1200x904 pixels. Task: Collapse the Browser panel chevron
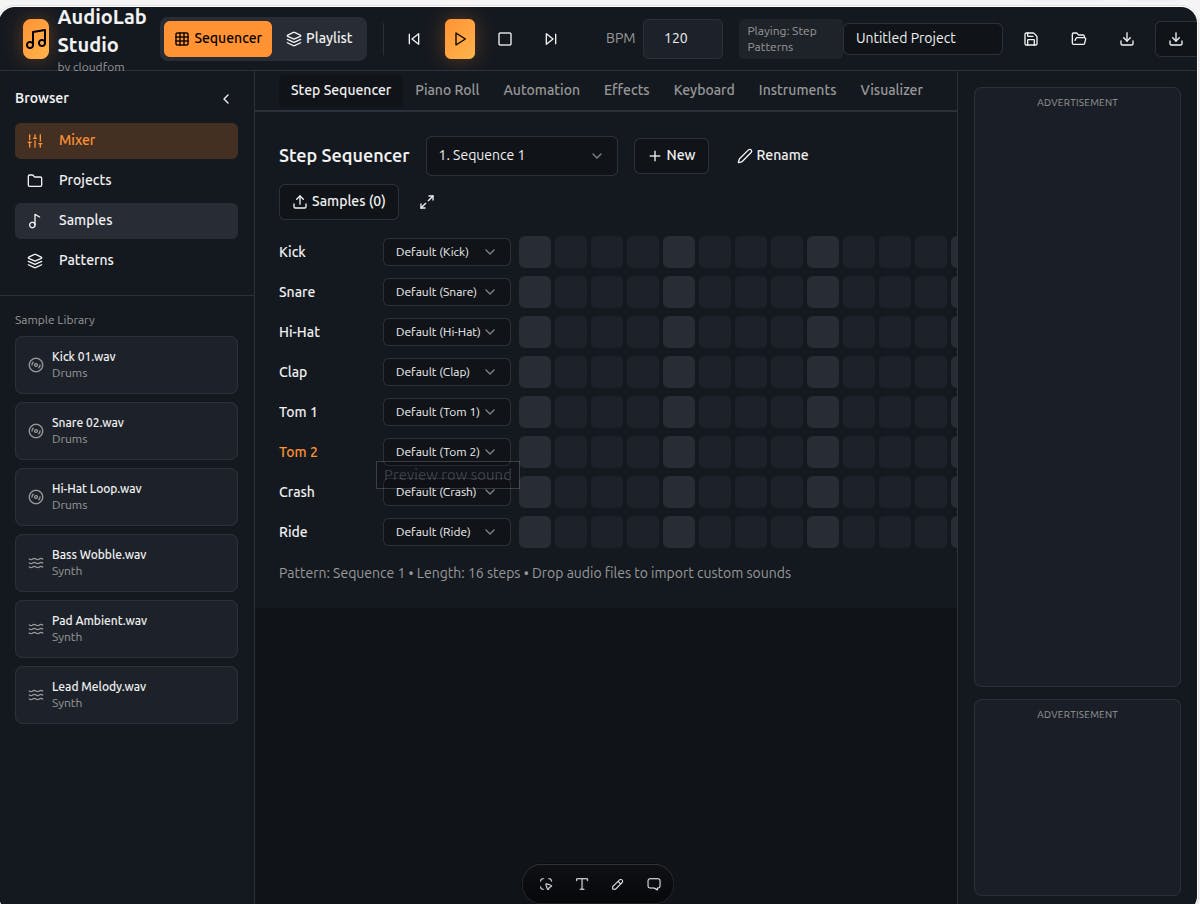pyautogui.click(x=226, y=99)
